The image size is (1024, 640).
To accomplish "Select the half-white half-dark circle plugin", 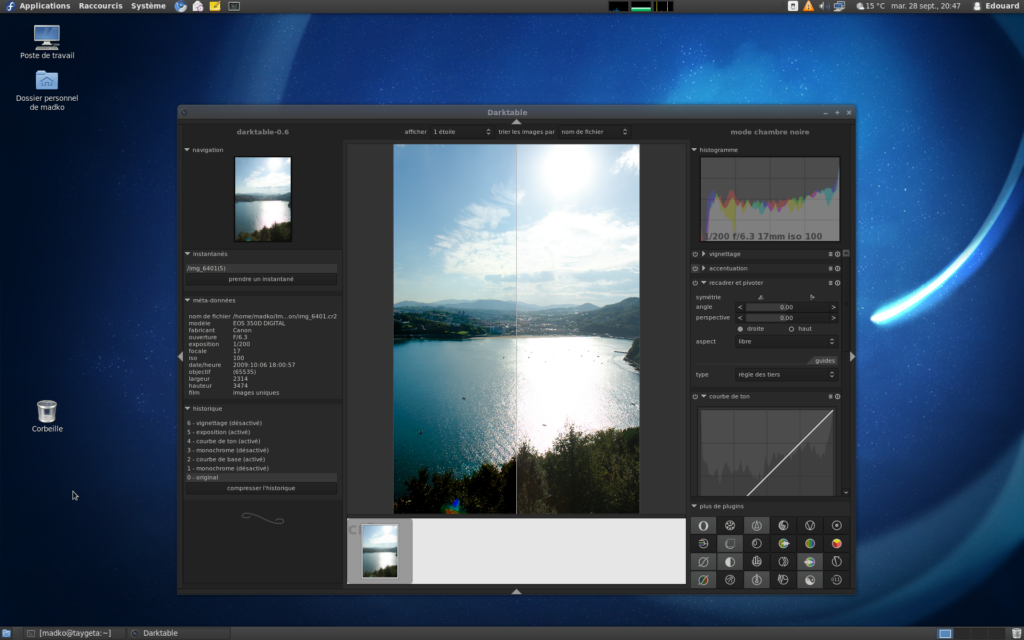I will 730,562.
